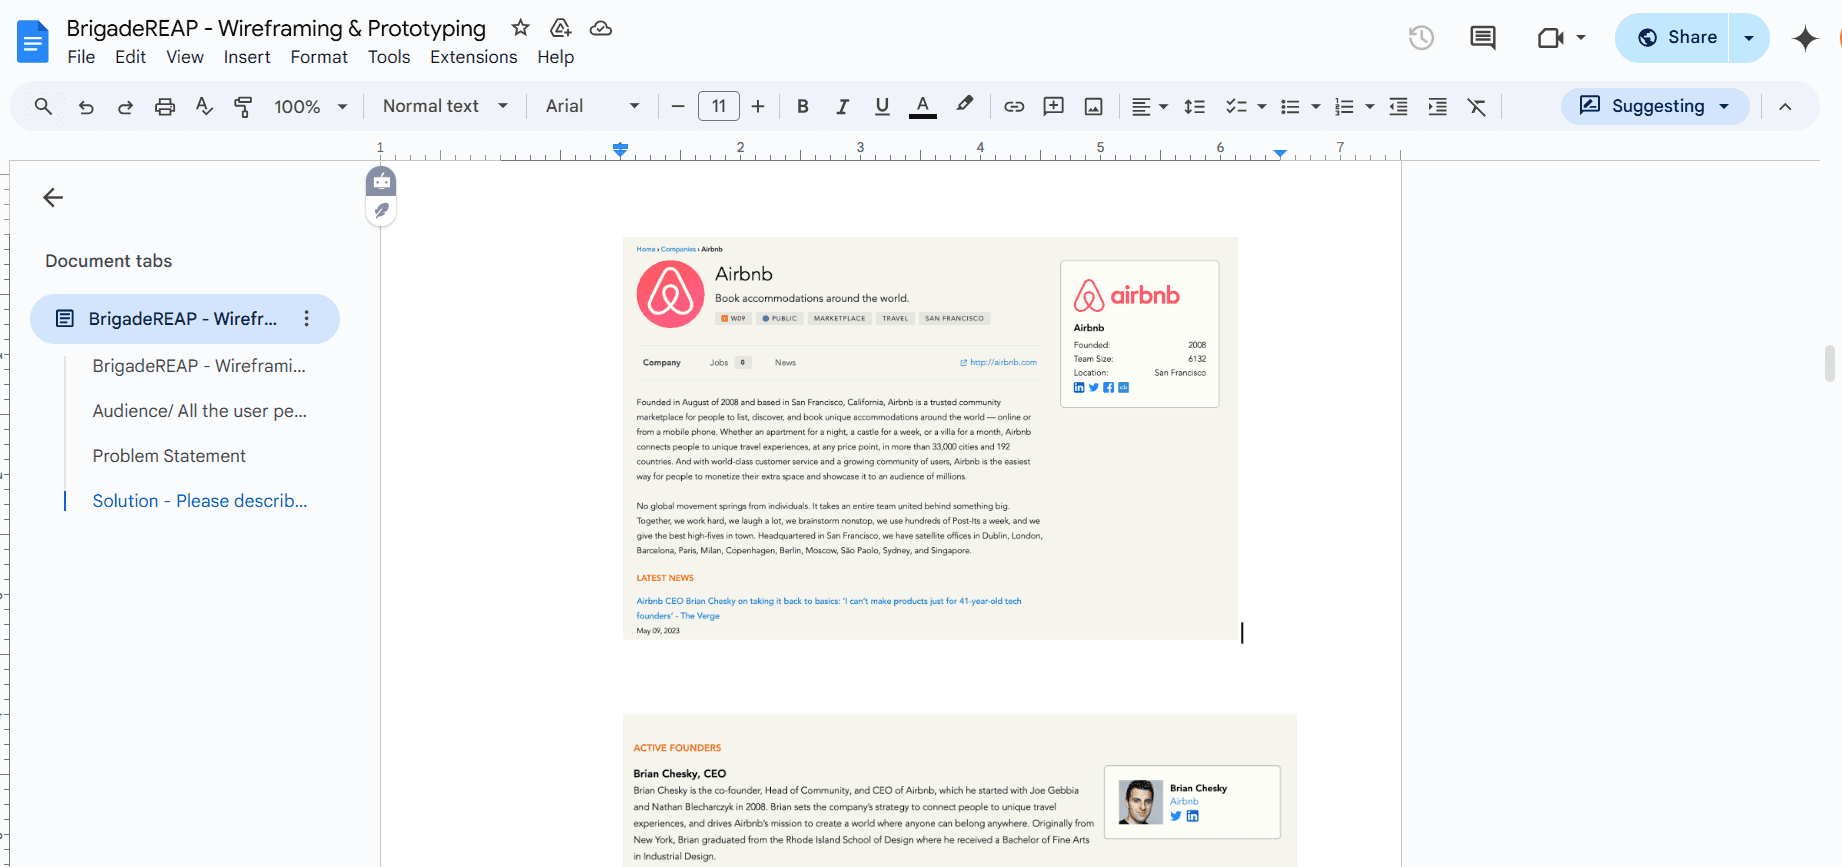
Task: Select the Active Founders image
Action: (960, 790)
